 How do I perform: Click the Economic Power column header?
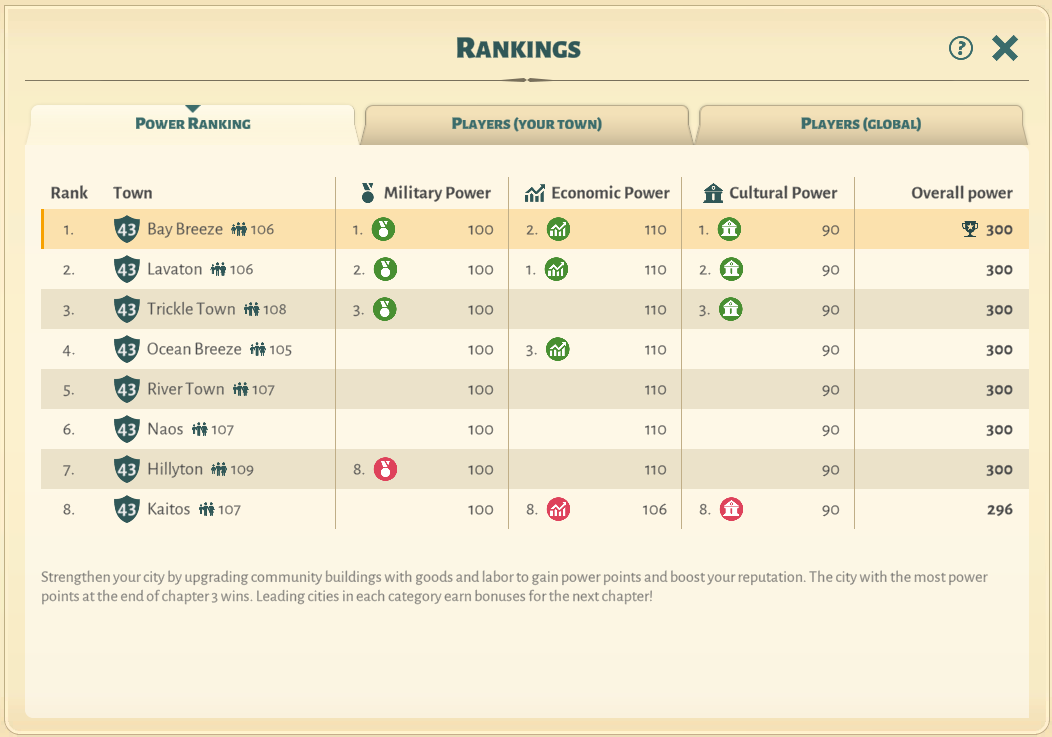point(597,193)
